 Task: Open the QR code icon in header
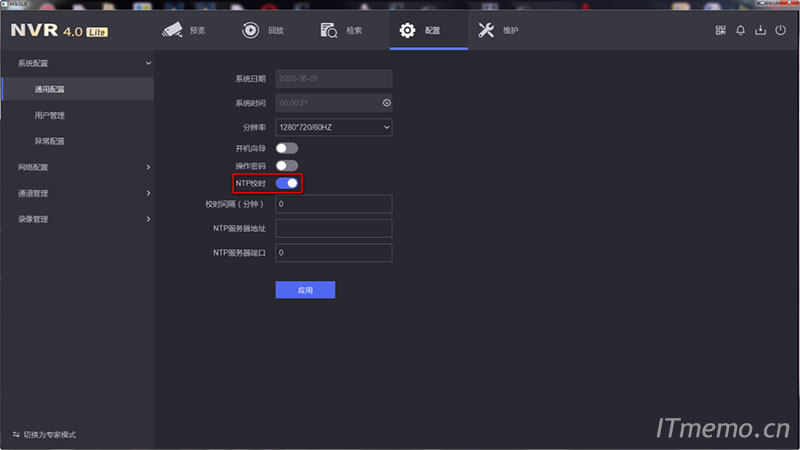point(720,30)
